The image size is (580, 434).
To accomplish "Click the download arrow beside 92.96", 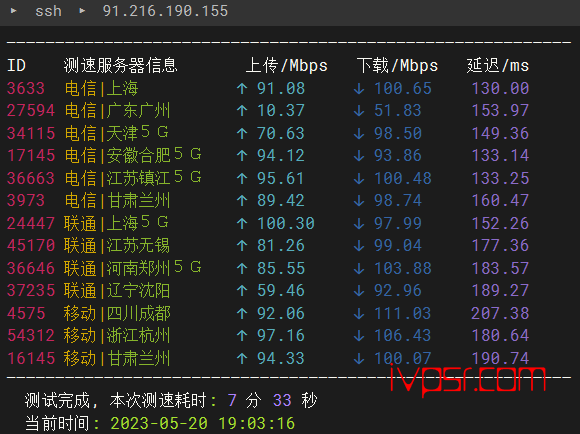I will [x=359, y=291].
